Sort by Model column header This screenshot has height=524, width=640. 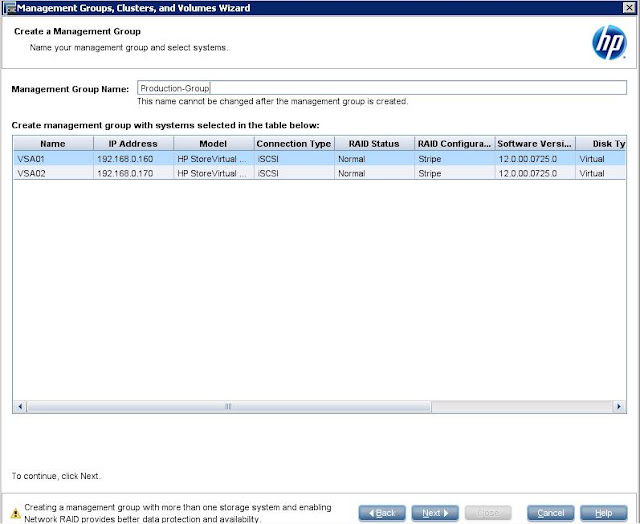(x=213, y=144)
